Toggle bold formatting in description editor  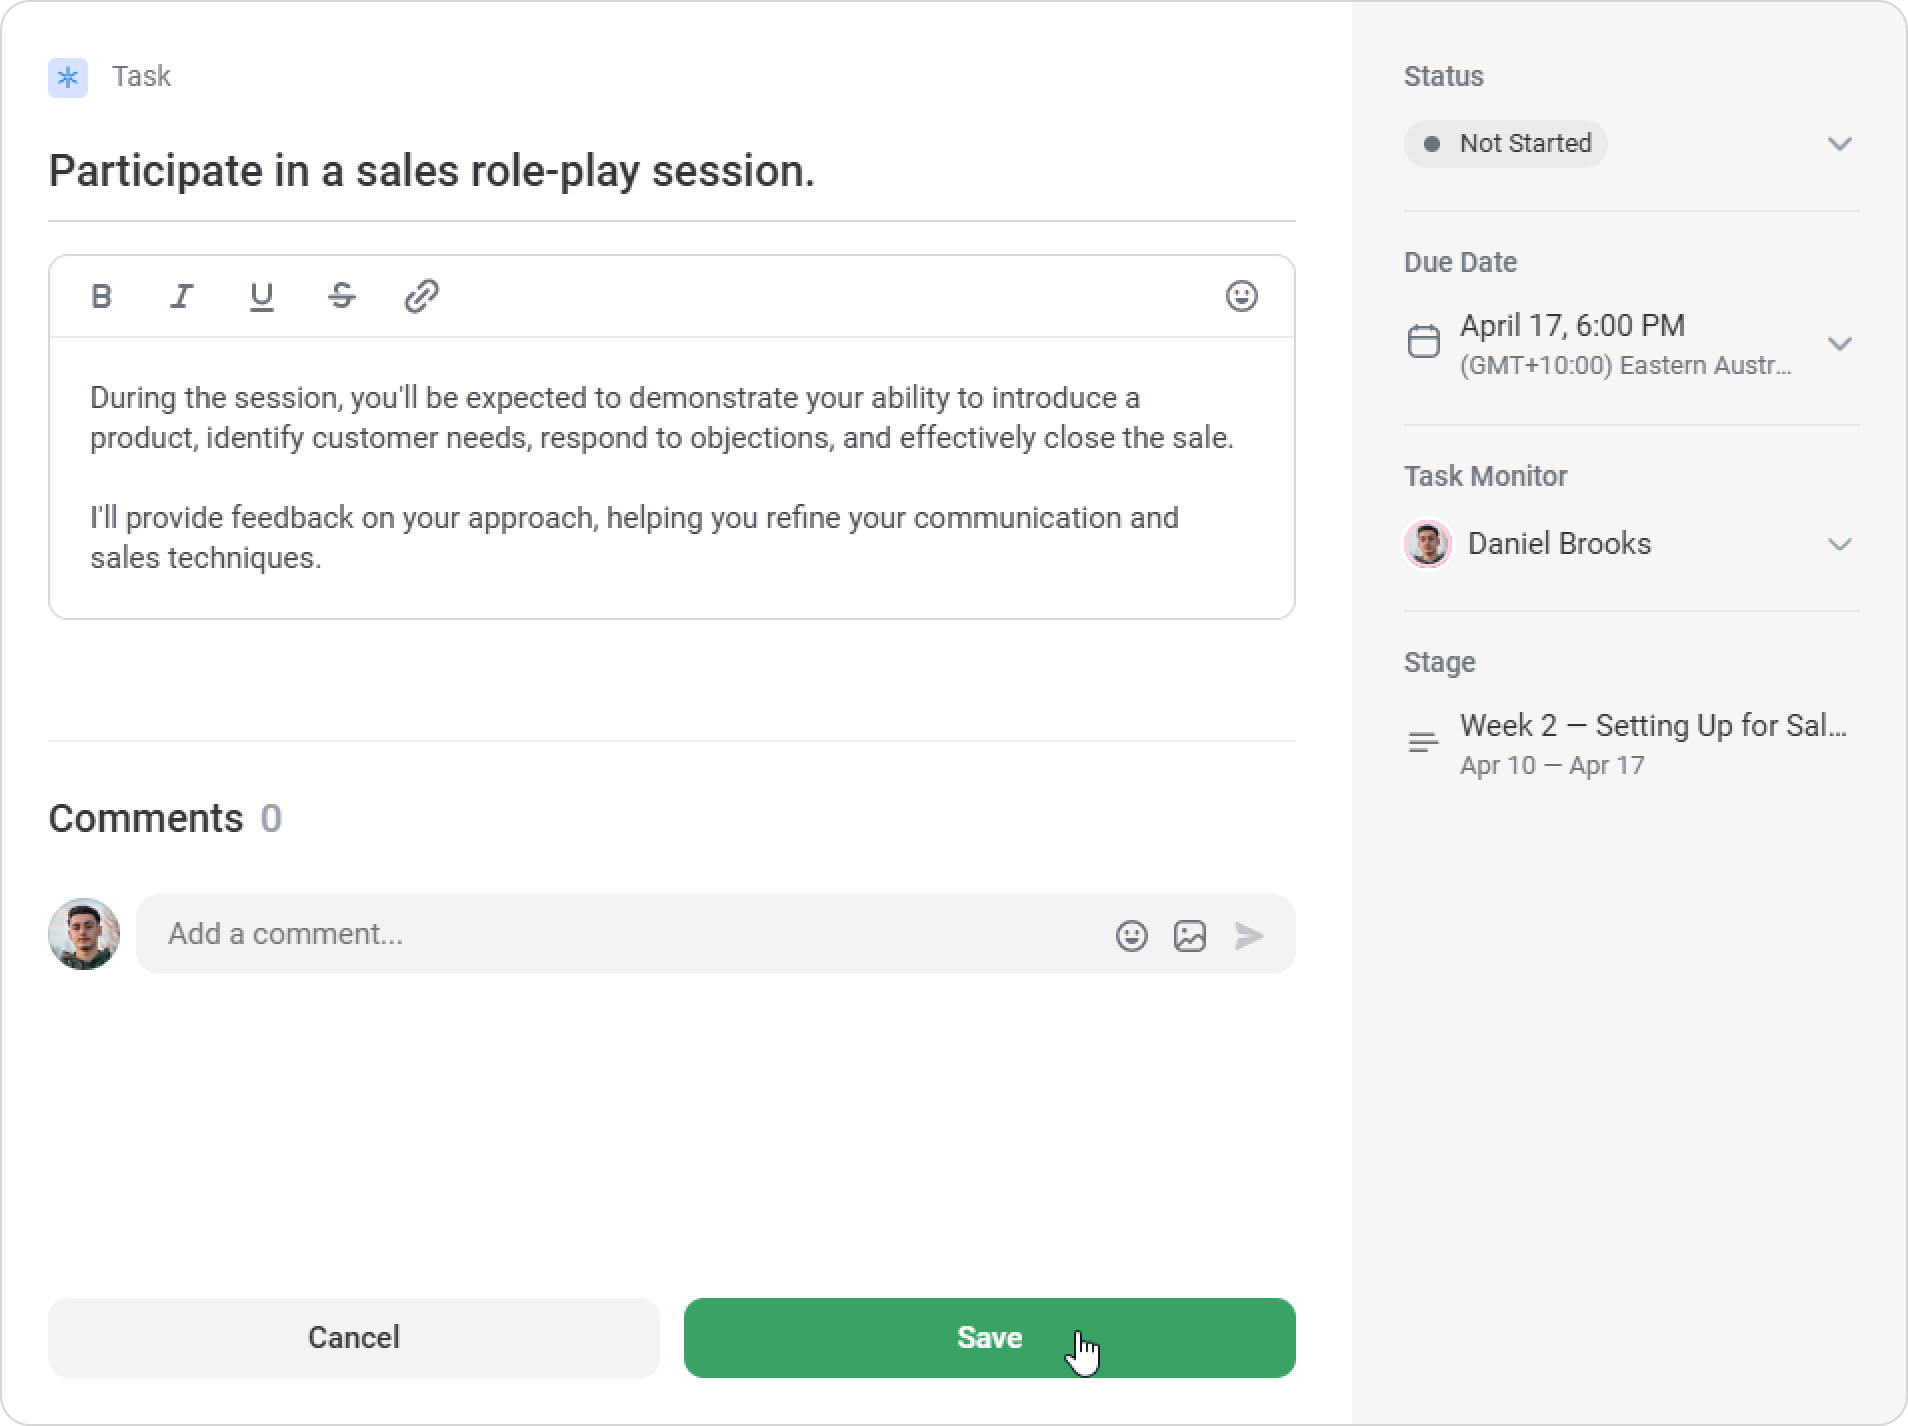pyautogui.click(x=101, y=296)
